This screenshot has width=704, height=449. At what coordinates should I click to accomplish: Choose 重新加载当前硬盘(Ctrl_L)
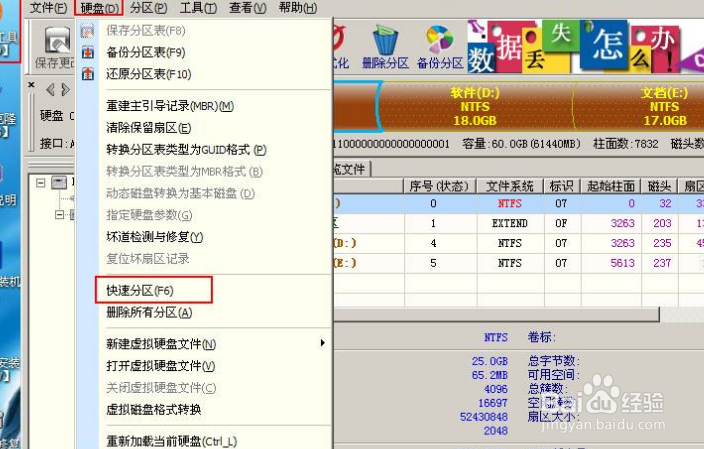tap(172, 441)
